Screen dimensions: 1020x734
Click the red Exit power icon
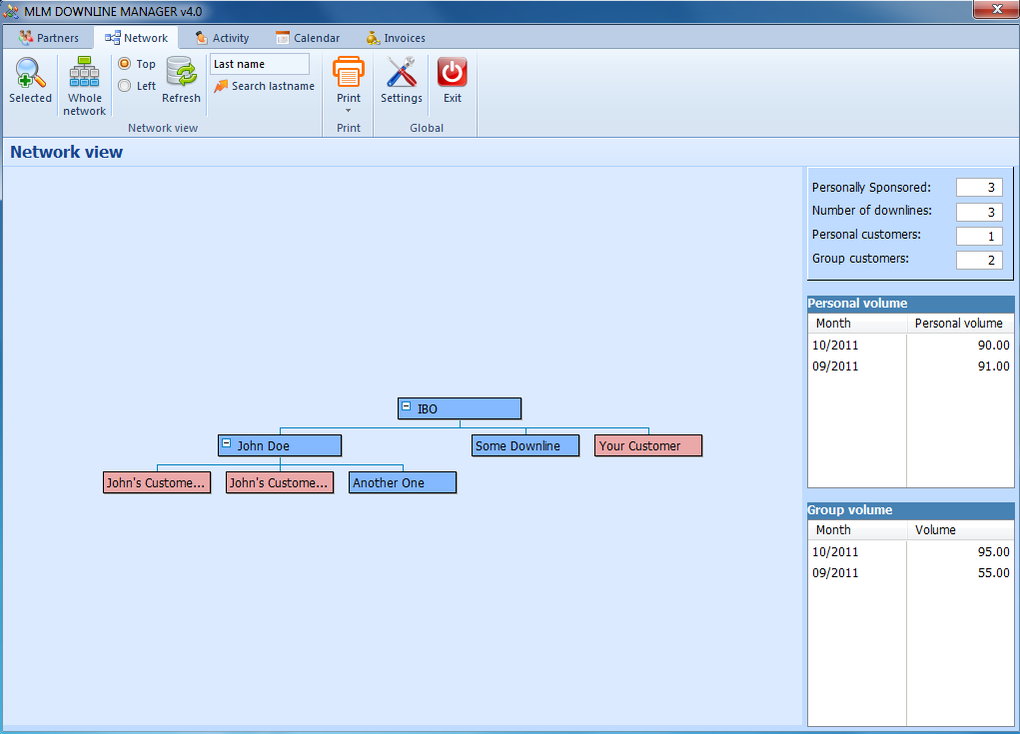452,72
